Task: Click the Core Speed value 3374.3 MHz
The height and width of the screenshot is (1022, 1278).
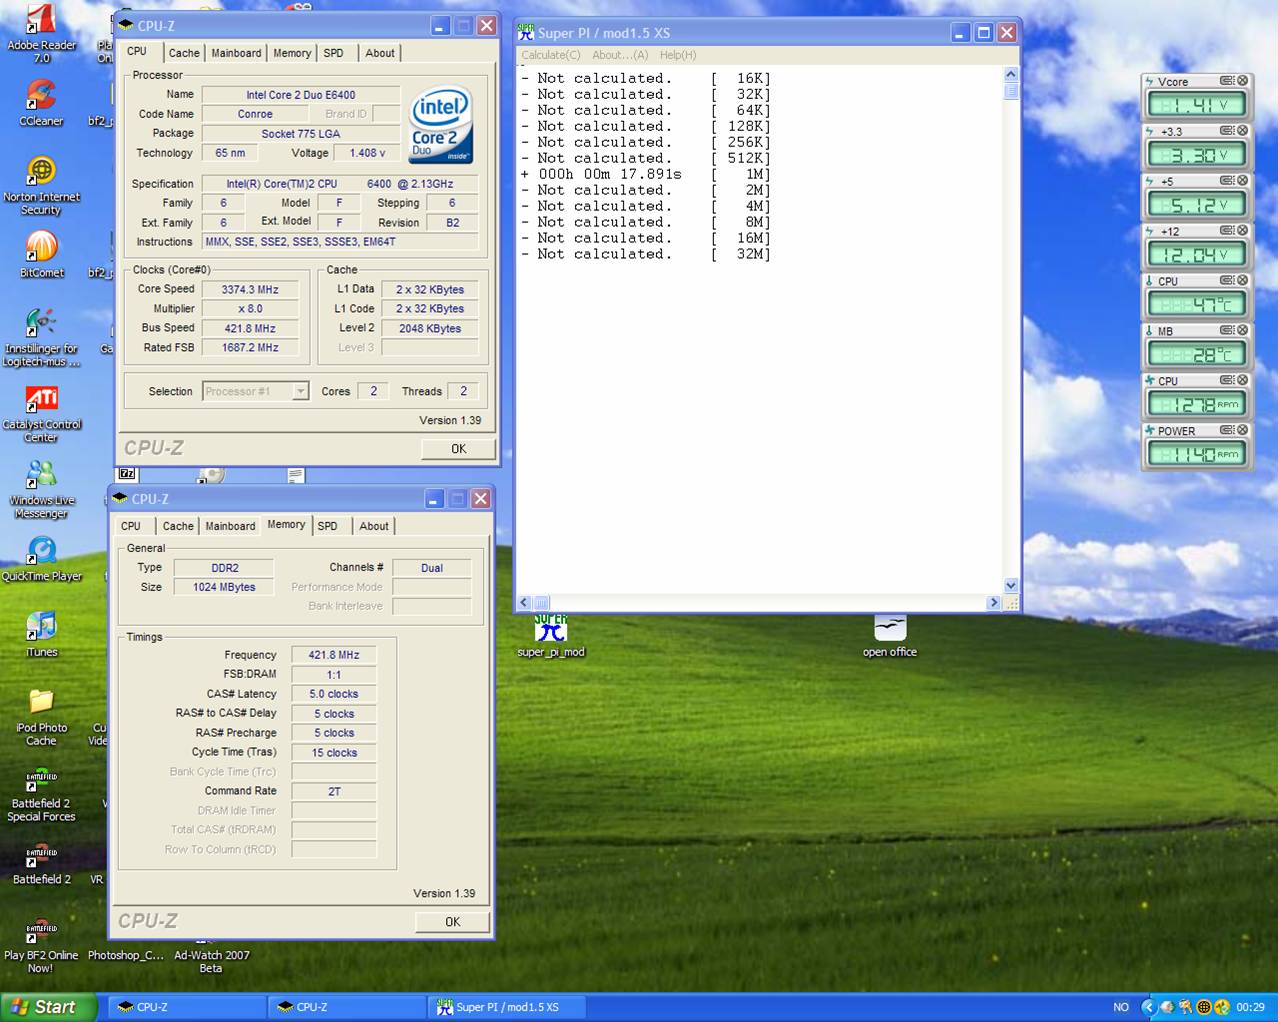Action: click(x=250, y=290)
